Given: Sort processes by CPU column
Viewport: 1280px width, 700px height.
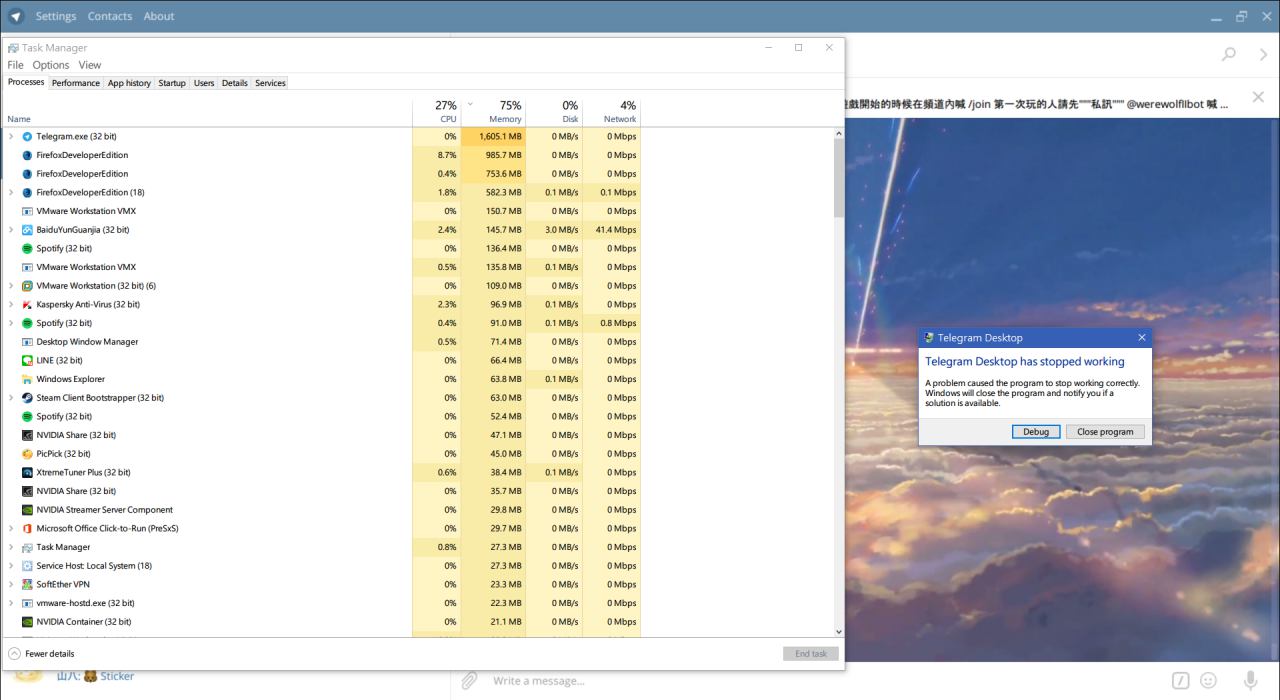Looking at the screenshot, I should 437,111.
